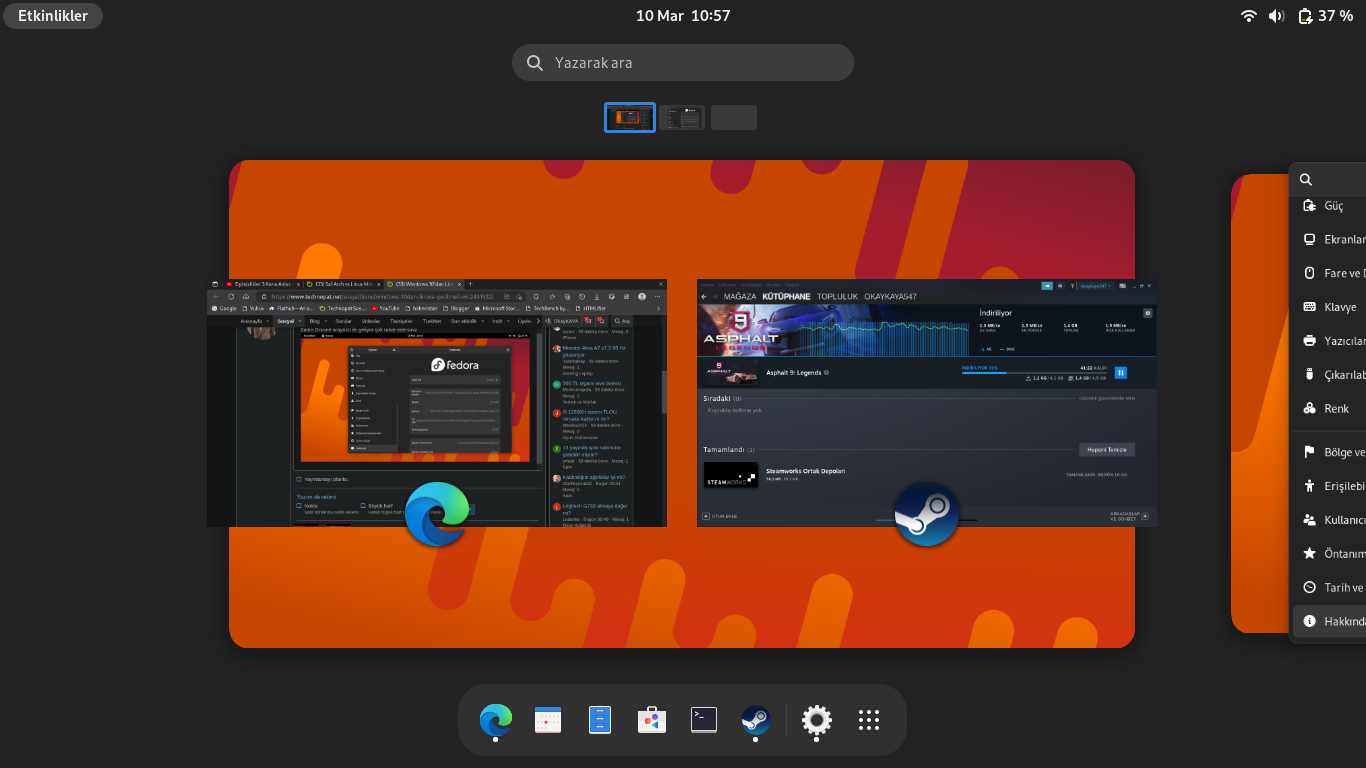Open Settings gear icon in the dock
The width and height of the screenshot is (1366, 768).
pos(817,720)
